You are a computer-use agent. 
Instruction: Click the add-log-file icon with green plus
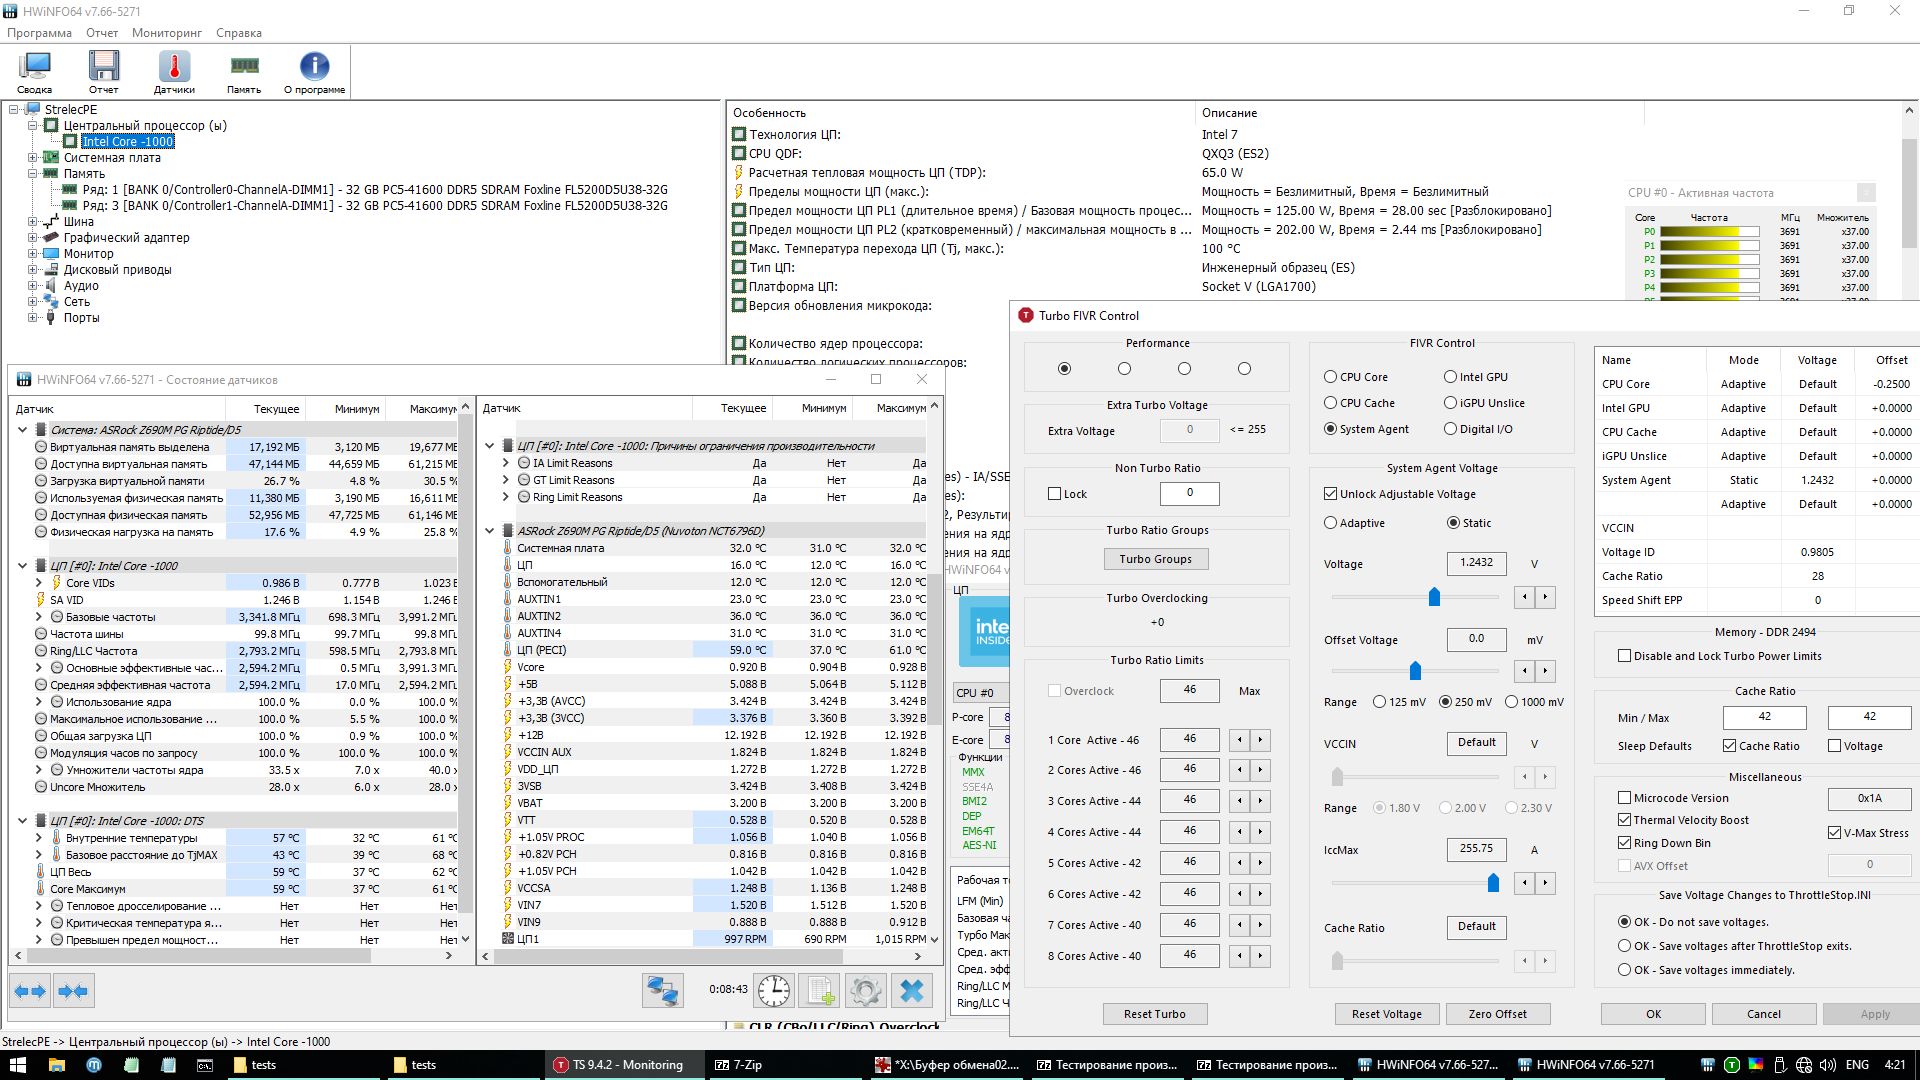click(820, 990)
